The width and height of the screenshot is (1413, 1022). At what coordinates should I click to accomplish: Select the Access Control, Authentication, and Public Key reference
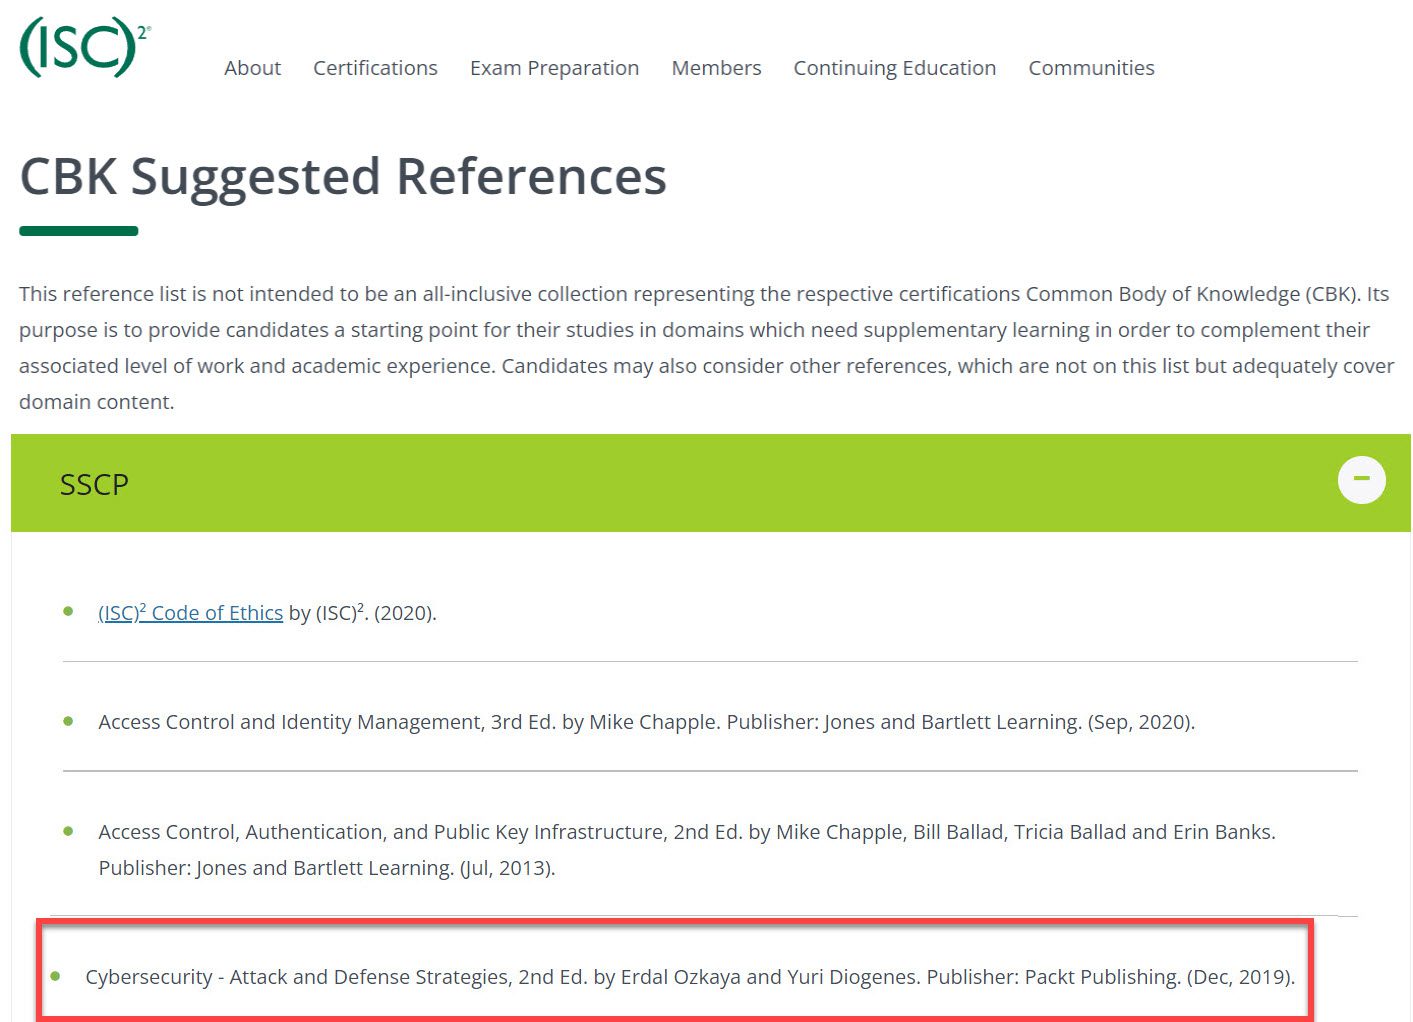pyautogui.click(x=686, y=850)
